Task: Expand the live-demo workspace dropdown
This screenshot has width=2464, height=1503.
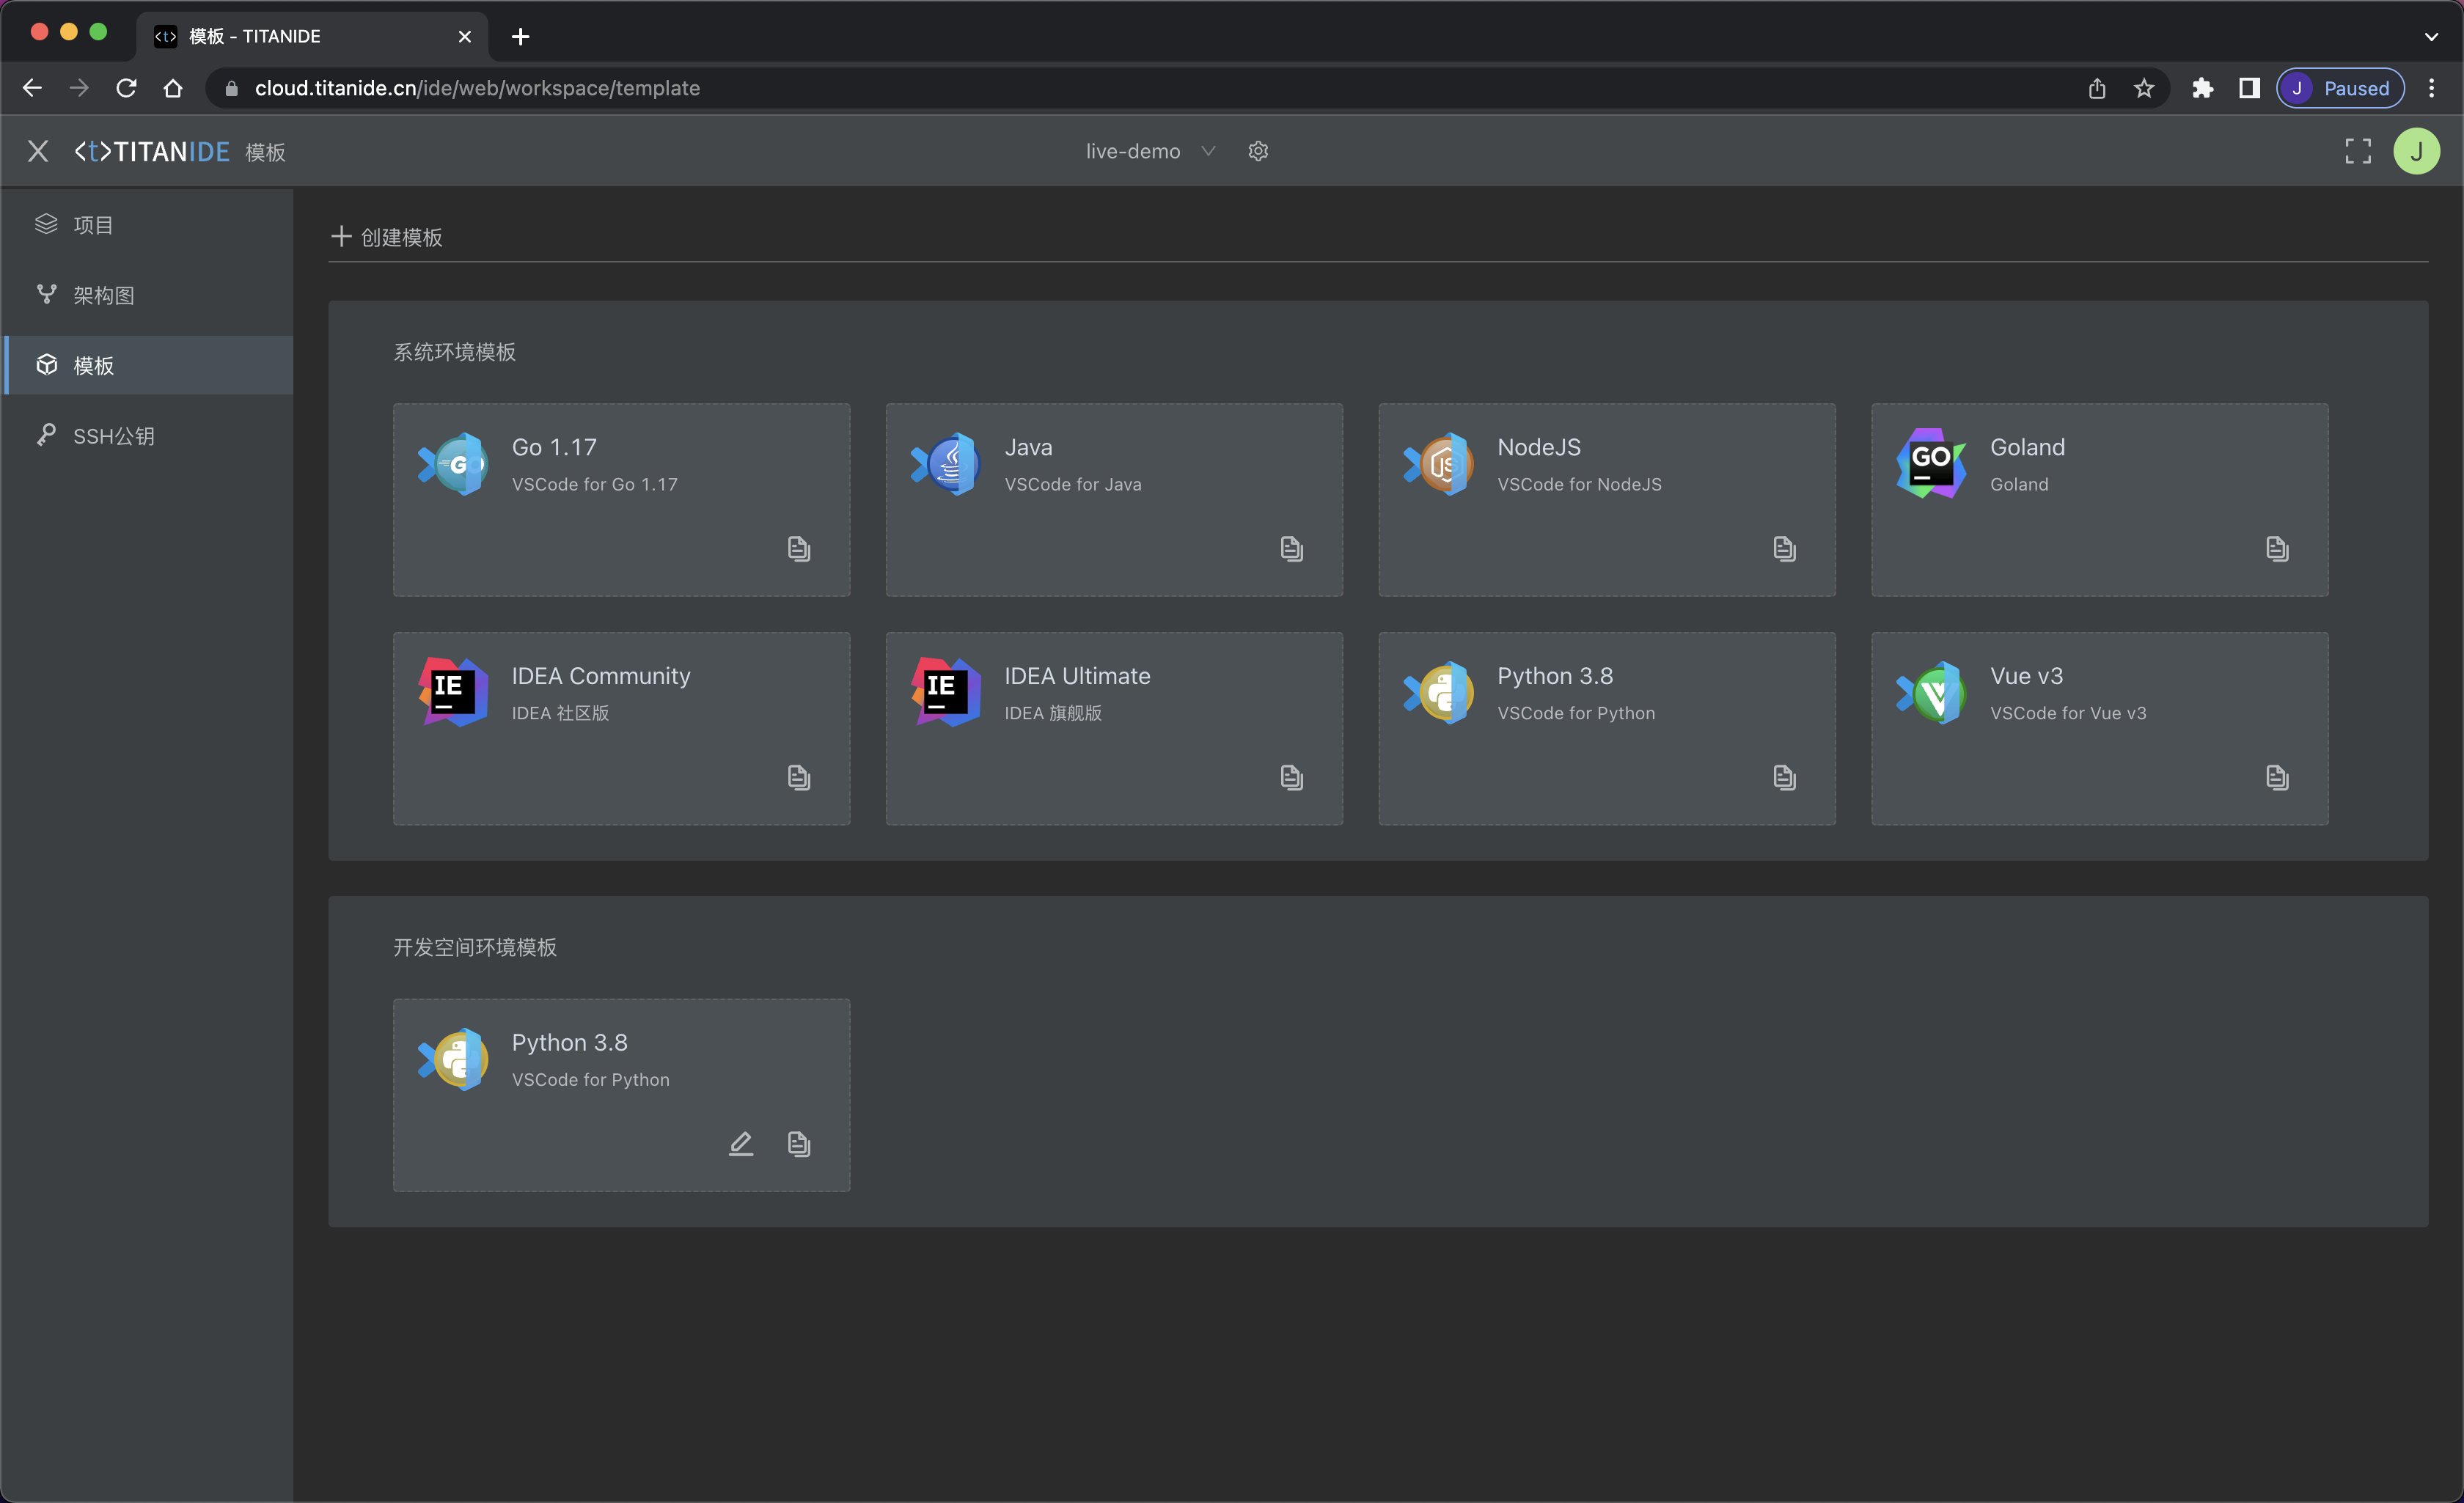Action: pos(1150,151)
